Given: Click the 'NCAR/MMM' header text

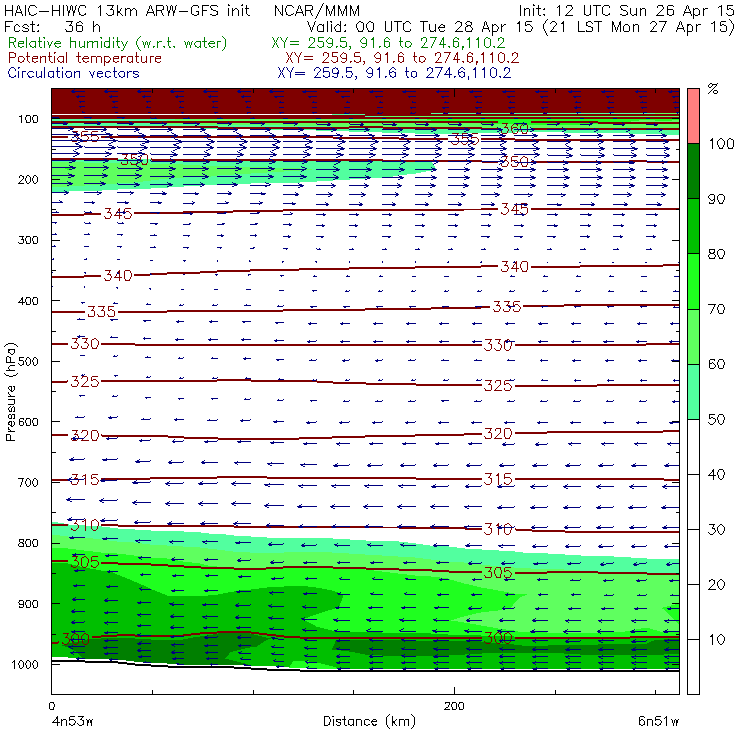Looking at the screenshot, I should click(x=317, y=10).
